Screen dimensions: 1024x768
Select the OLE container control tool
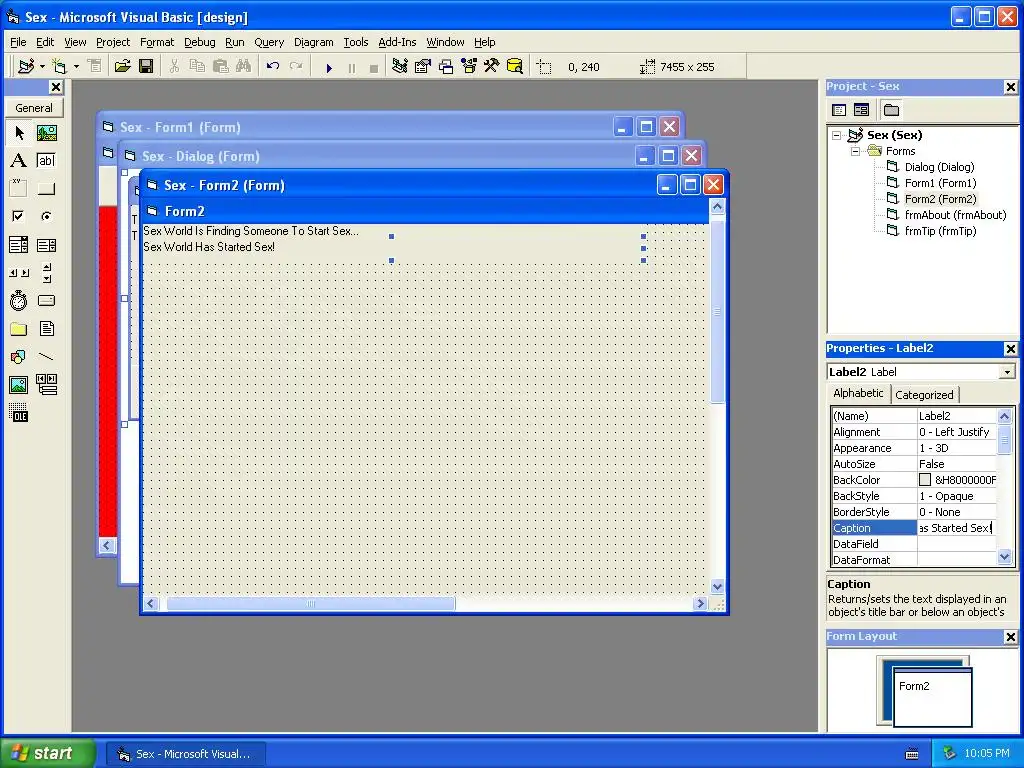pos(19,413)
